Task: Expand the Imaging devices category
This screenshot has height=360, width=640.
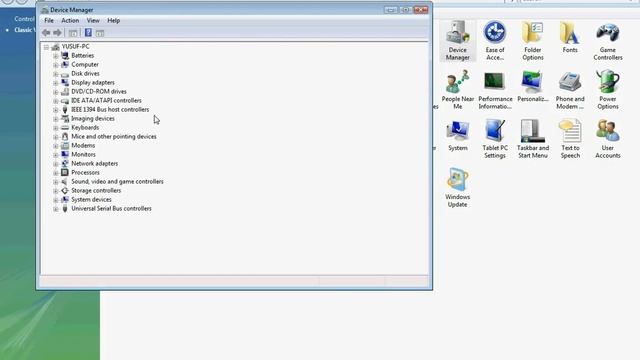Action: (56, 119)
